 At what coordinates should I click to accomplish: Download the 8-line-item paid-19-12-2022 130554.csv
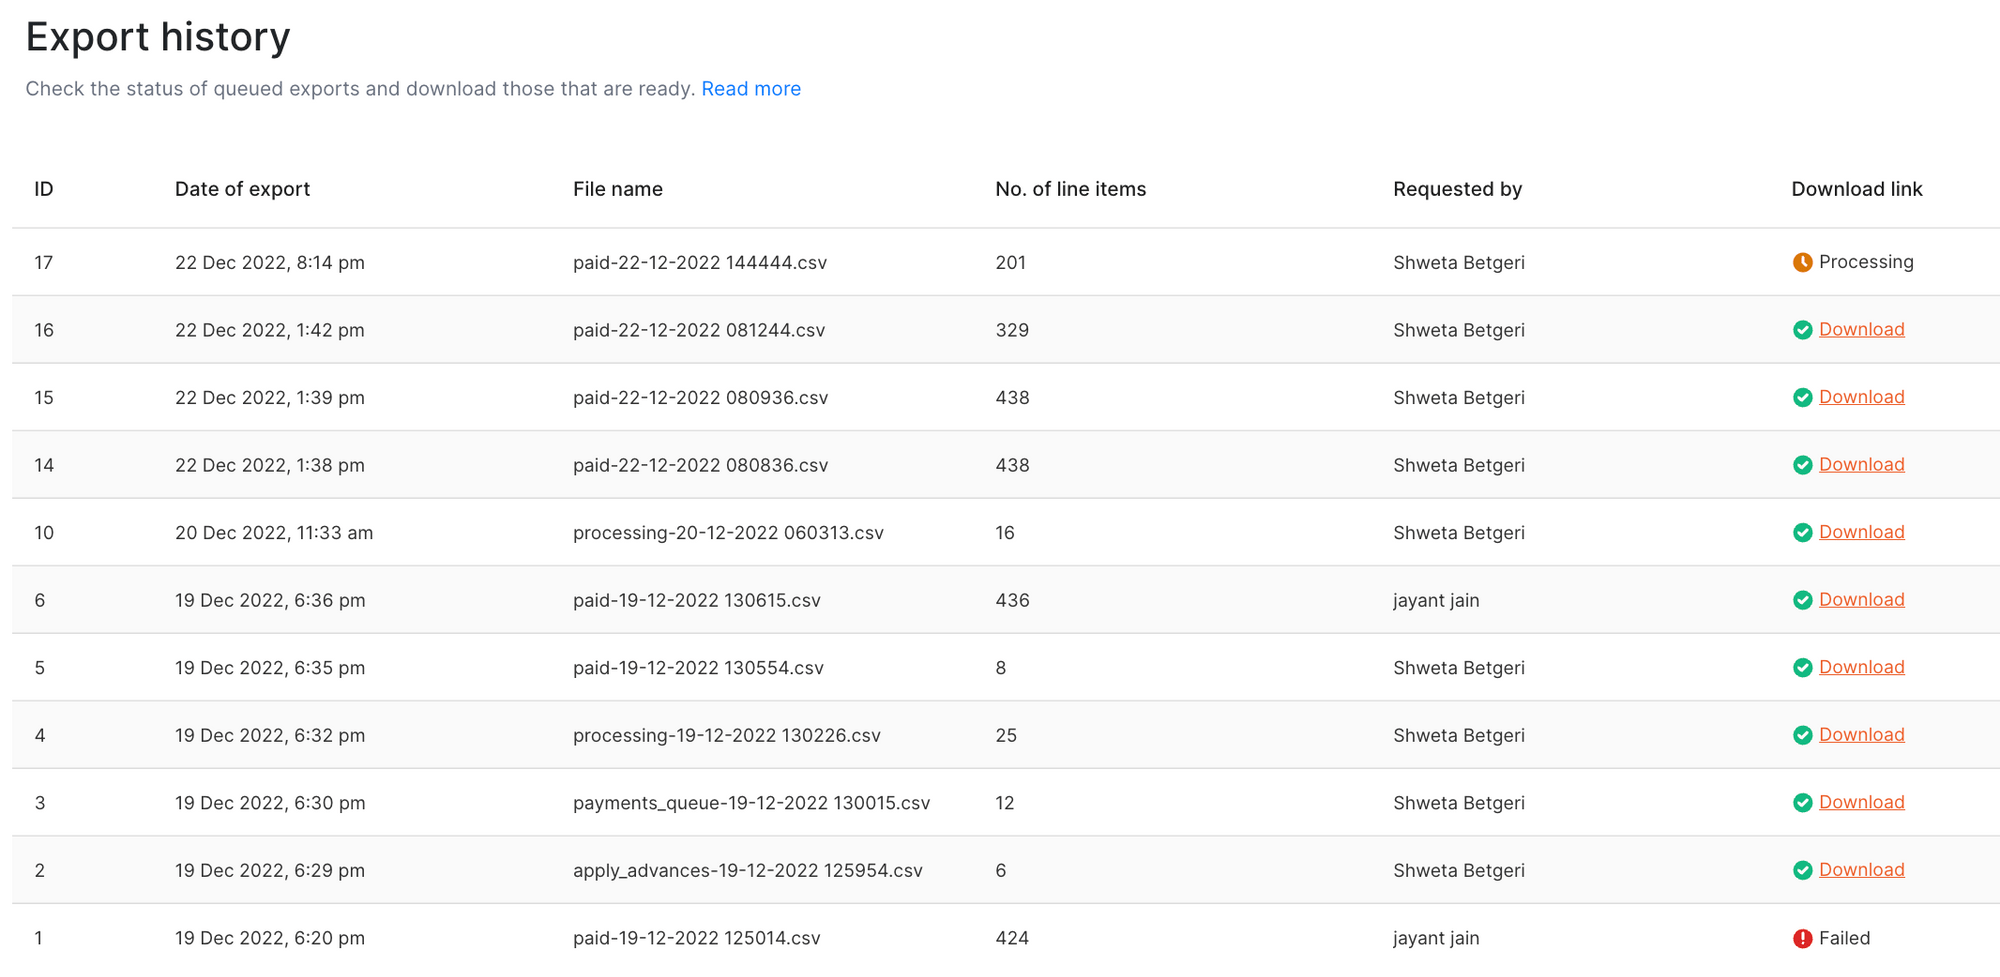1861,667
